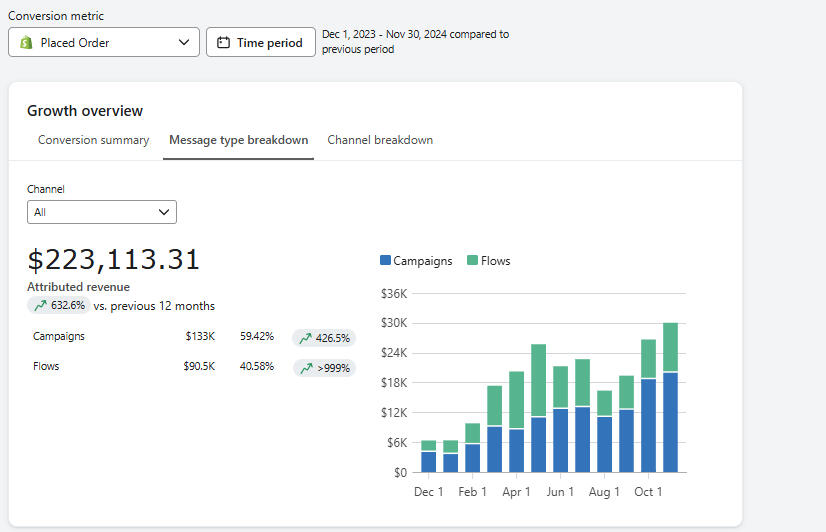Click the Time period button
The image size is (826, 532).
coord(259,43)
